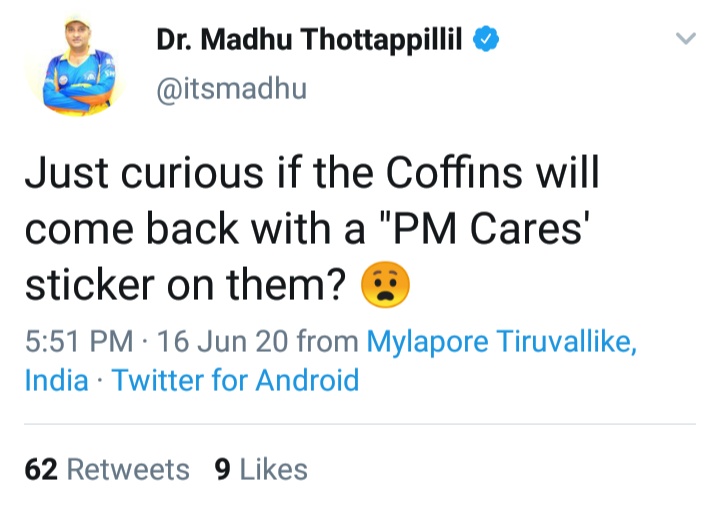View the 9 Likes list

pos(260,469)
